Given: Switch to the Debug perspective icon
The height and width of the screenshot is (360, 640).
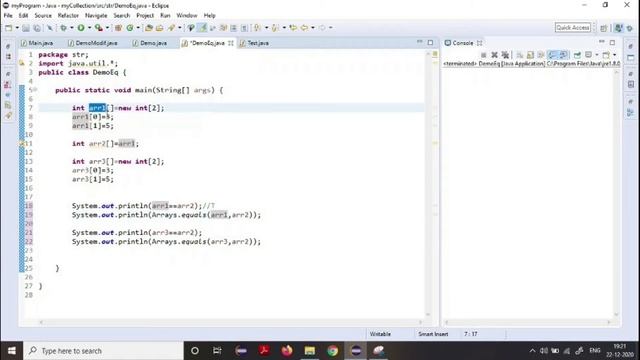Looking at the screenshot, I should (x=630, y=28).
